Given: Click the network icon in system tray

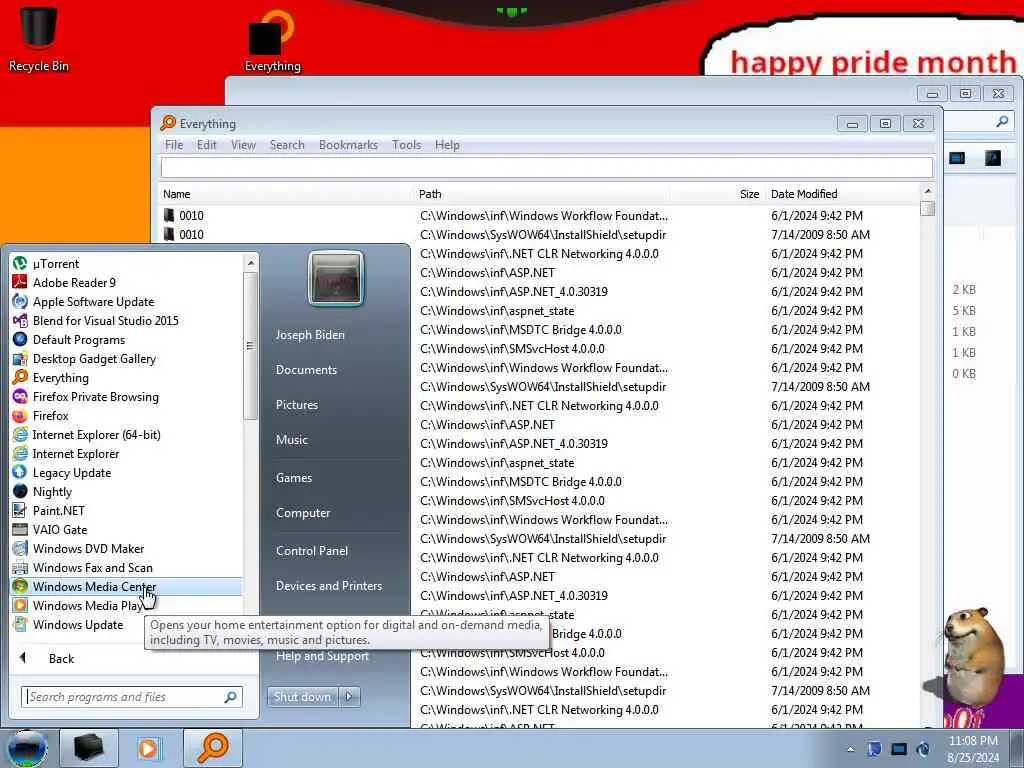Looking at the screenshot, I should [899, 749].
